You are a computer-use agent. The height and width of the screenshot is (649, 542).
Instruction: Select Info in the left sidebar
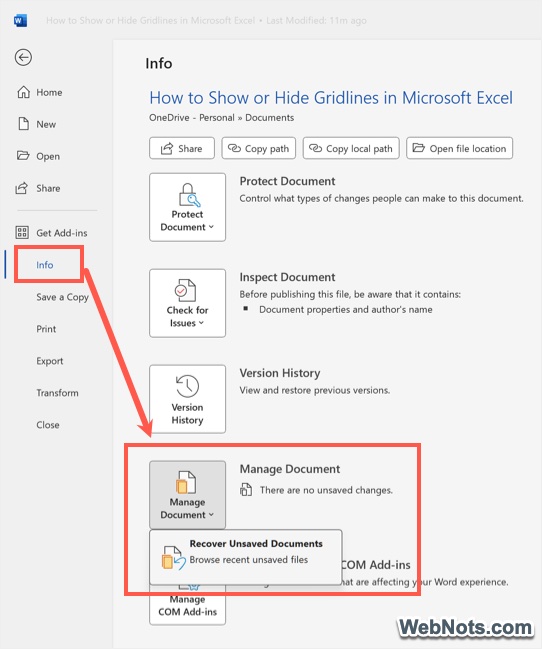click(x=45, y=264)
